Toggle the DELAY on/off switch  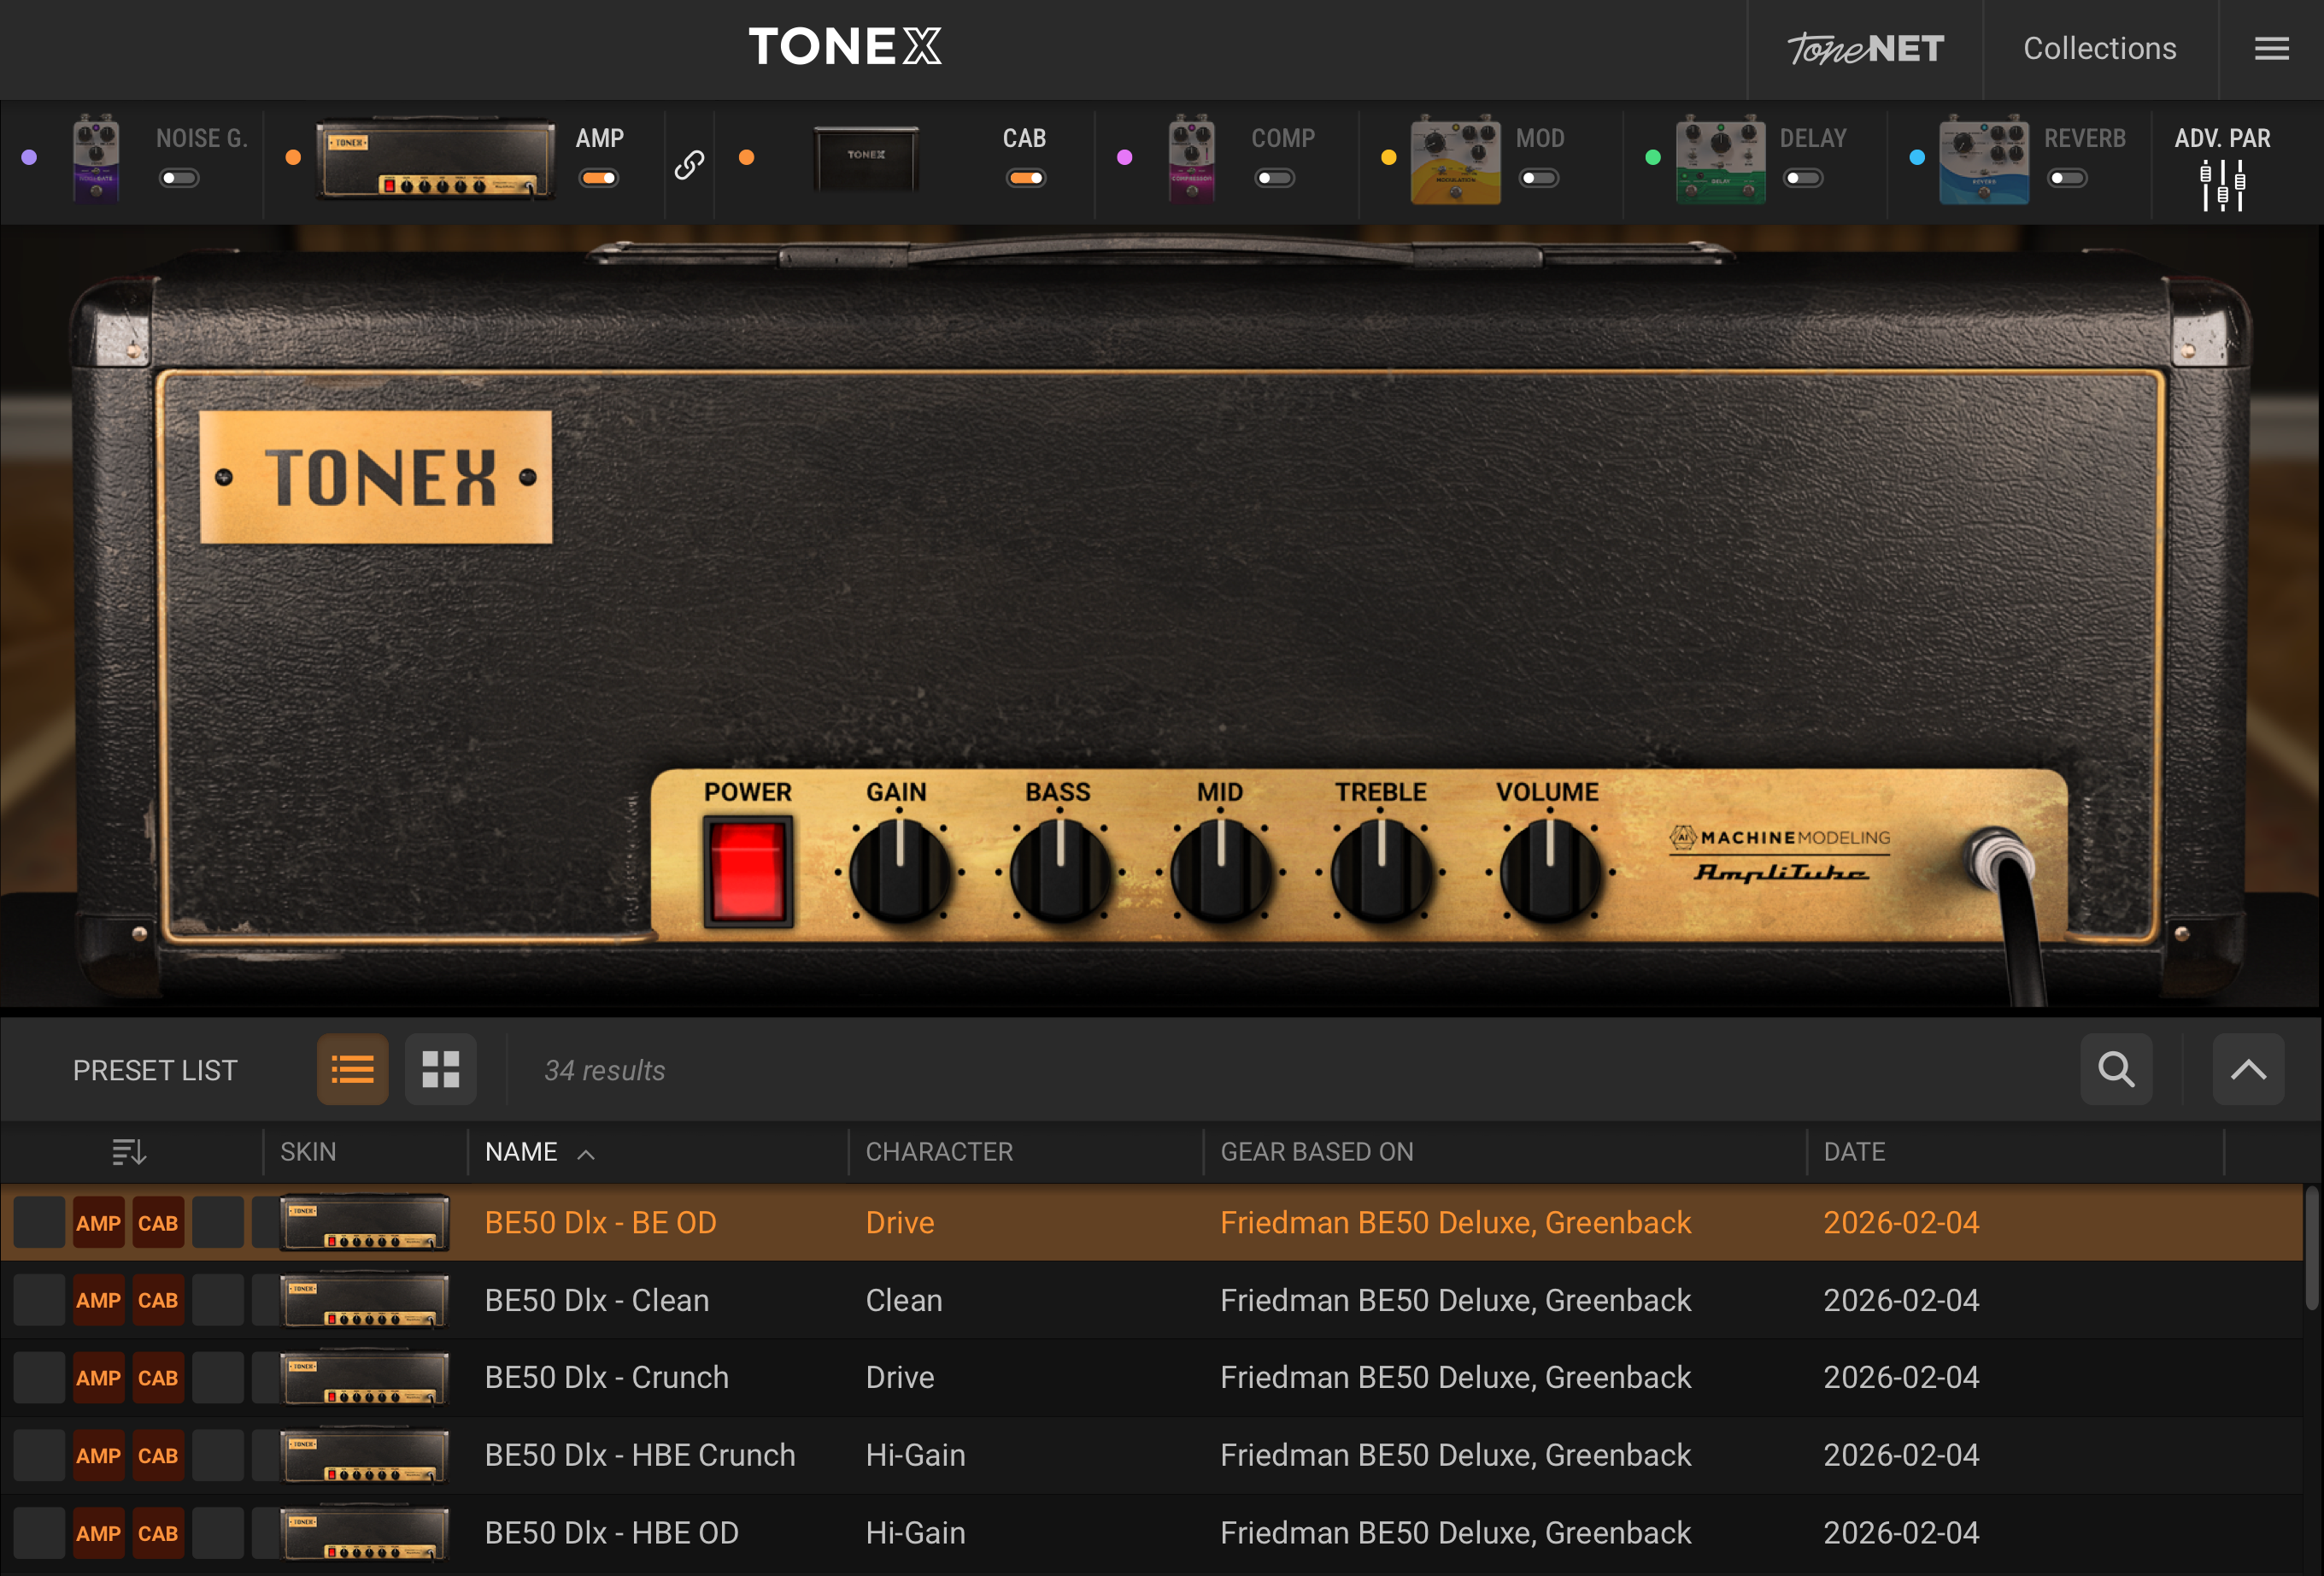[x=1804, y=178]
